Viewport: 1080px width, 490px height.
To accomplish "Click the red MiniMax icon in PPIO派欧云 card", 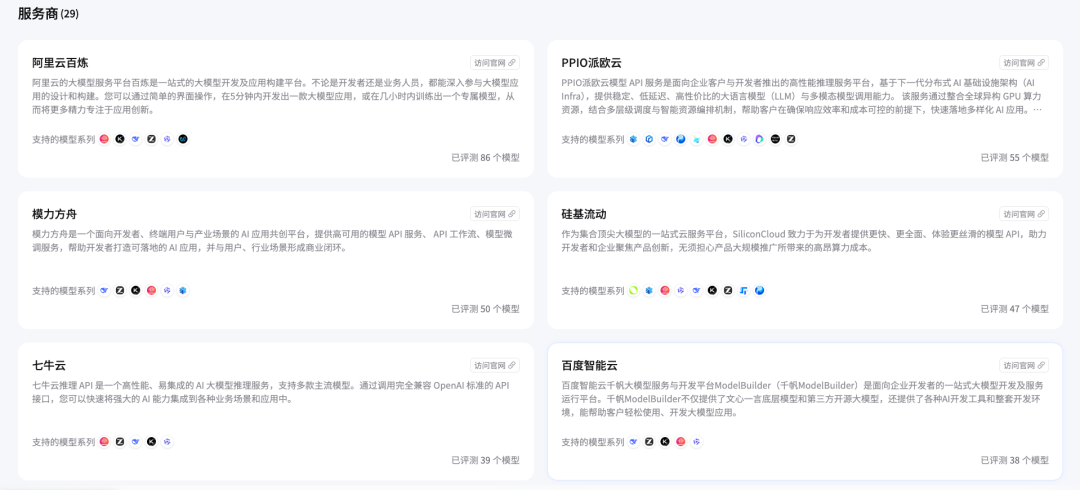I will click(712, 139).
